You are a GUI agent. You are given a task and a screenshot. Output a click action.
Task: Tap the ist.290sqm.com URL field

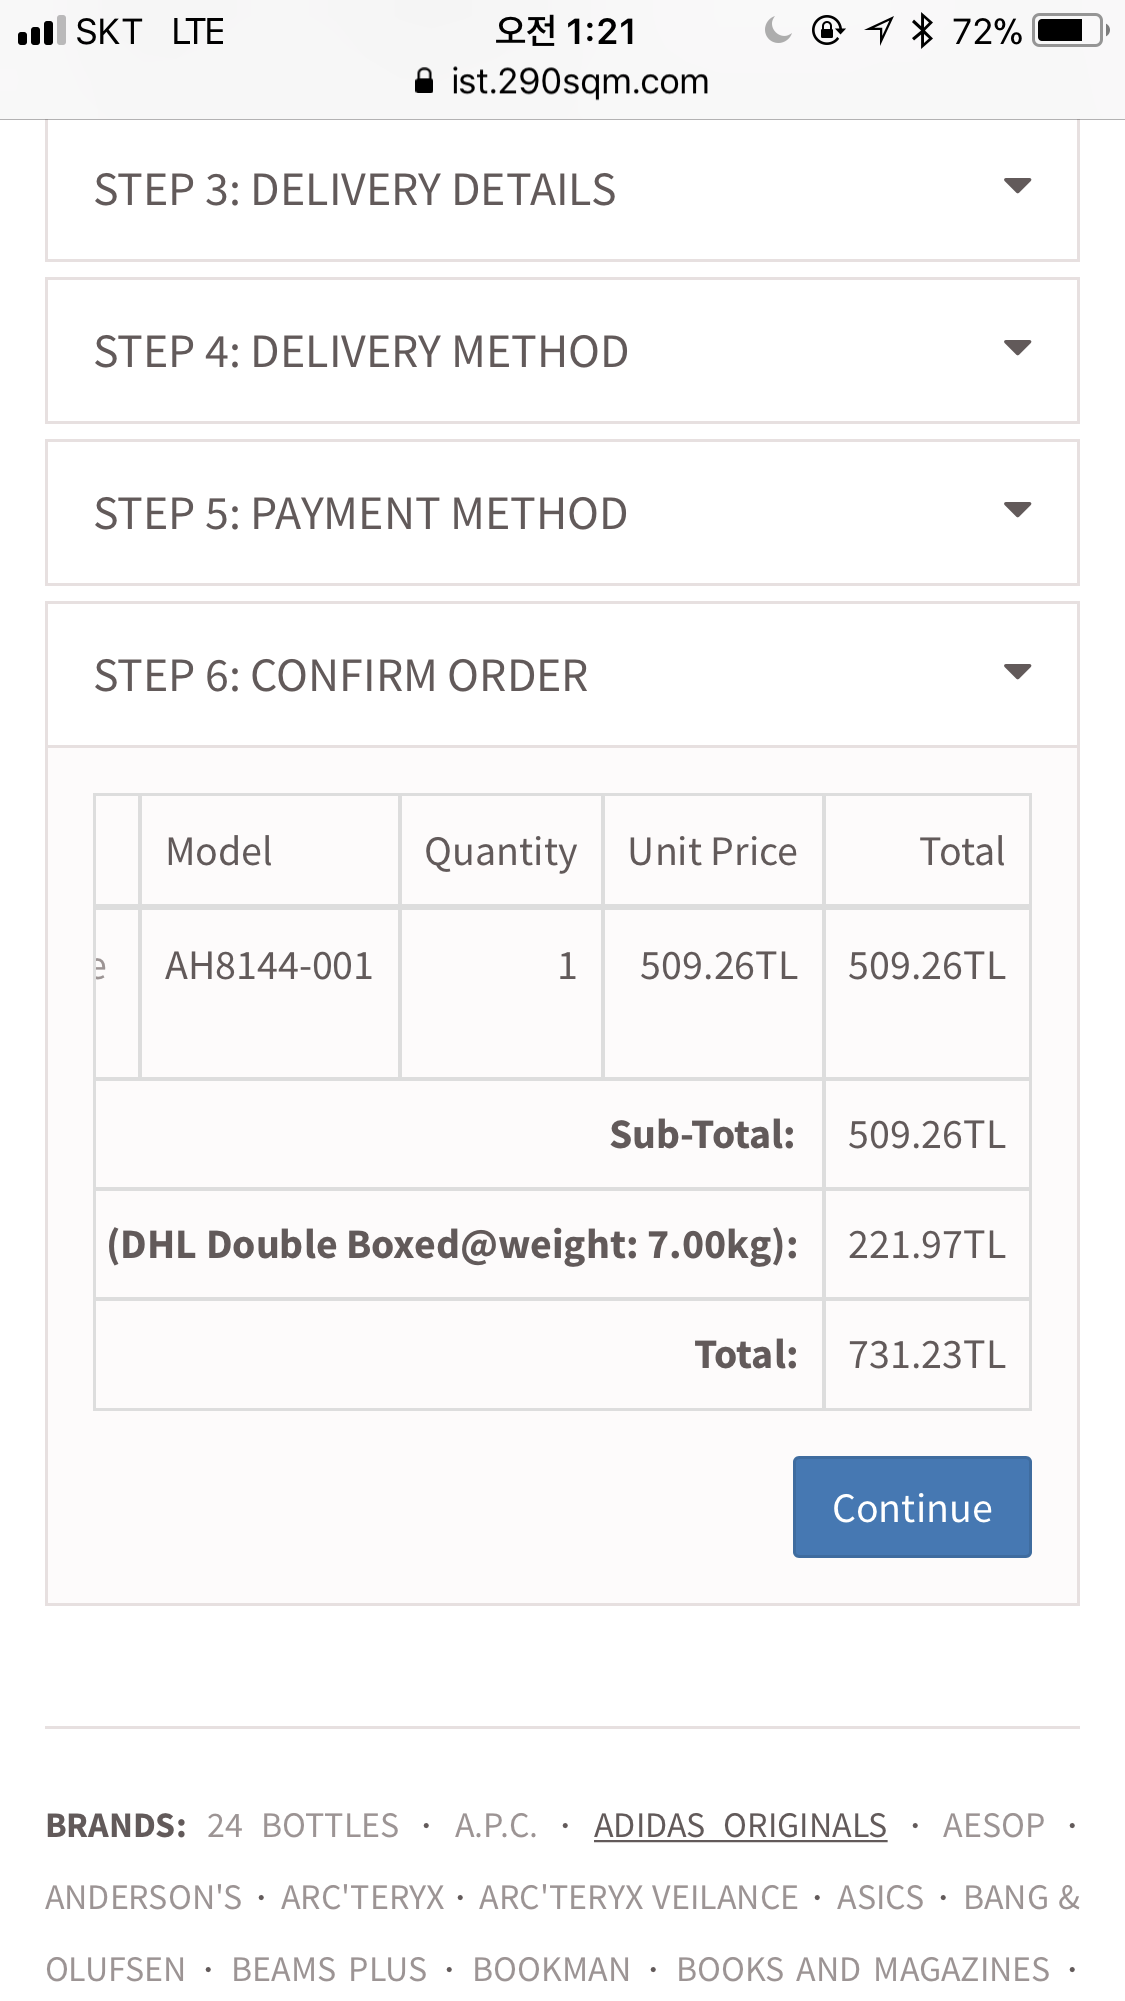click(x=579, y=82)
